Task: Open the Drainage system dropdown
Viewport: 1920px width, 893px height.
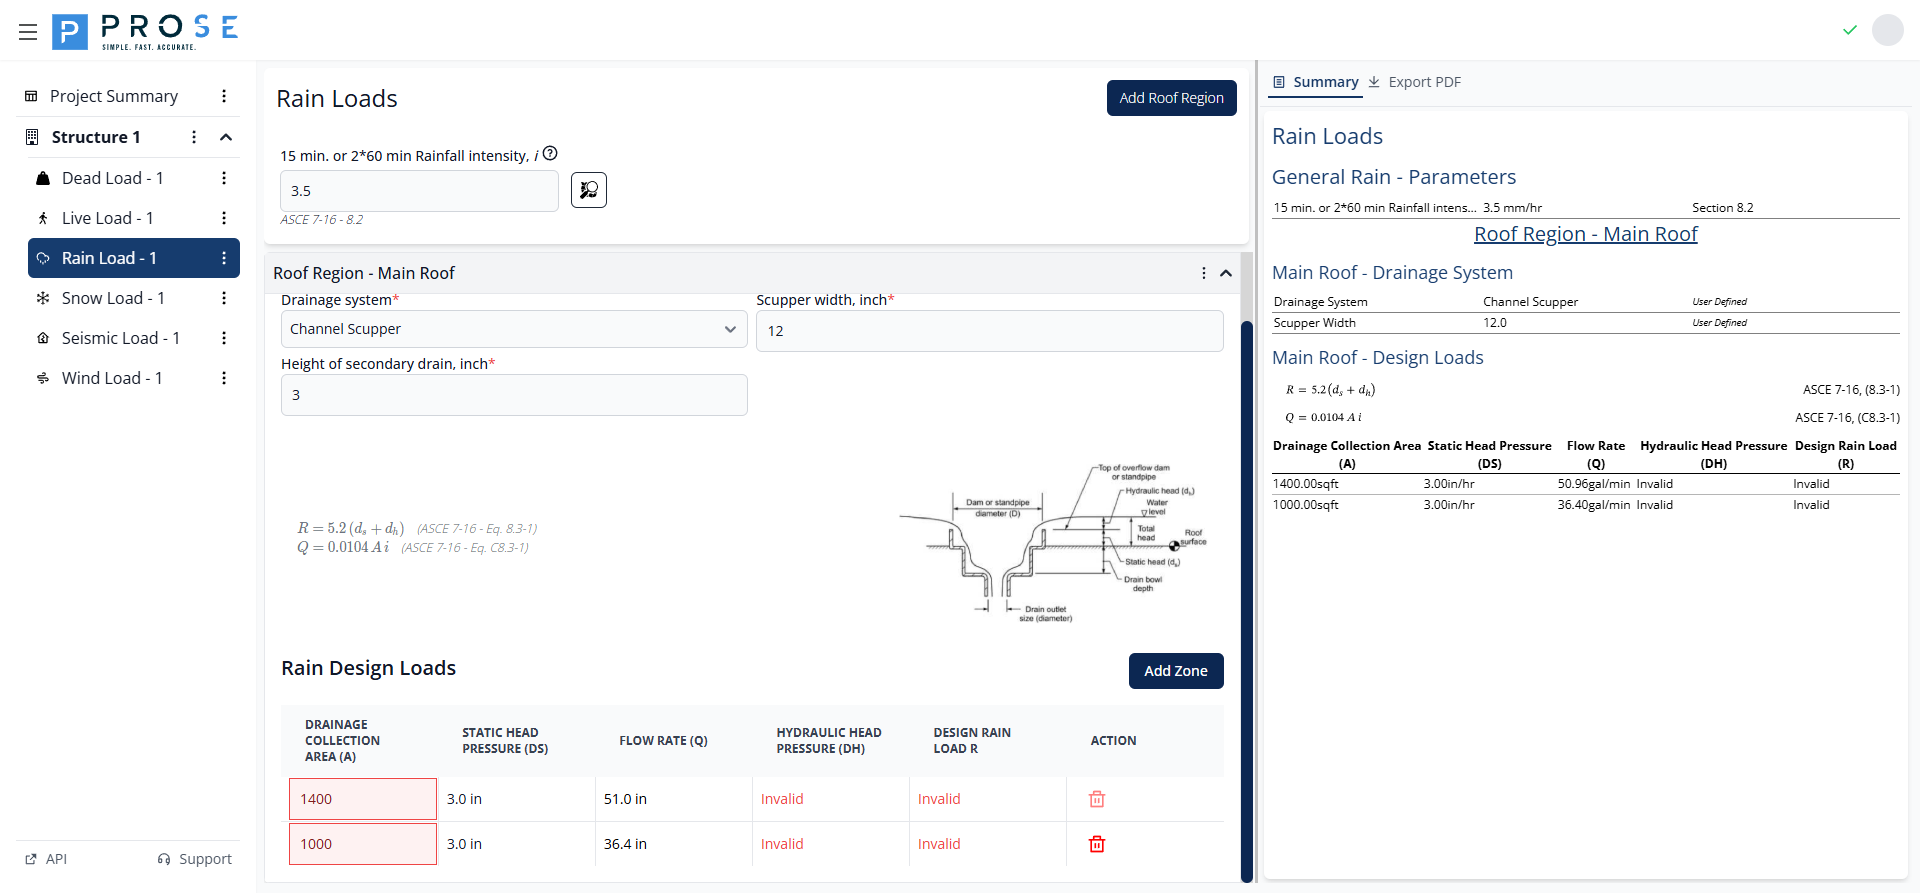Action: point(513,329)
